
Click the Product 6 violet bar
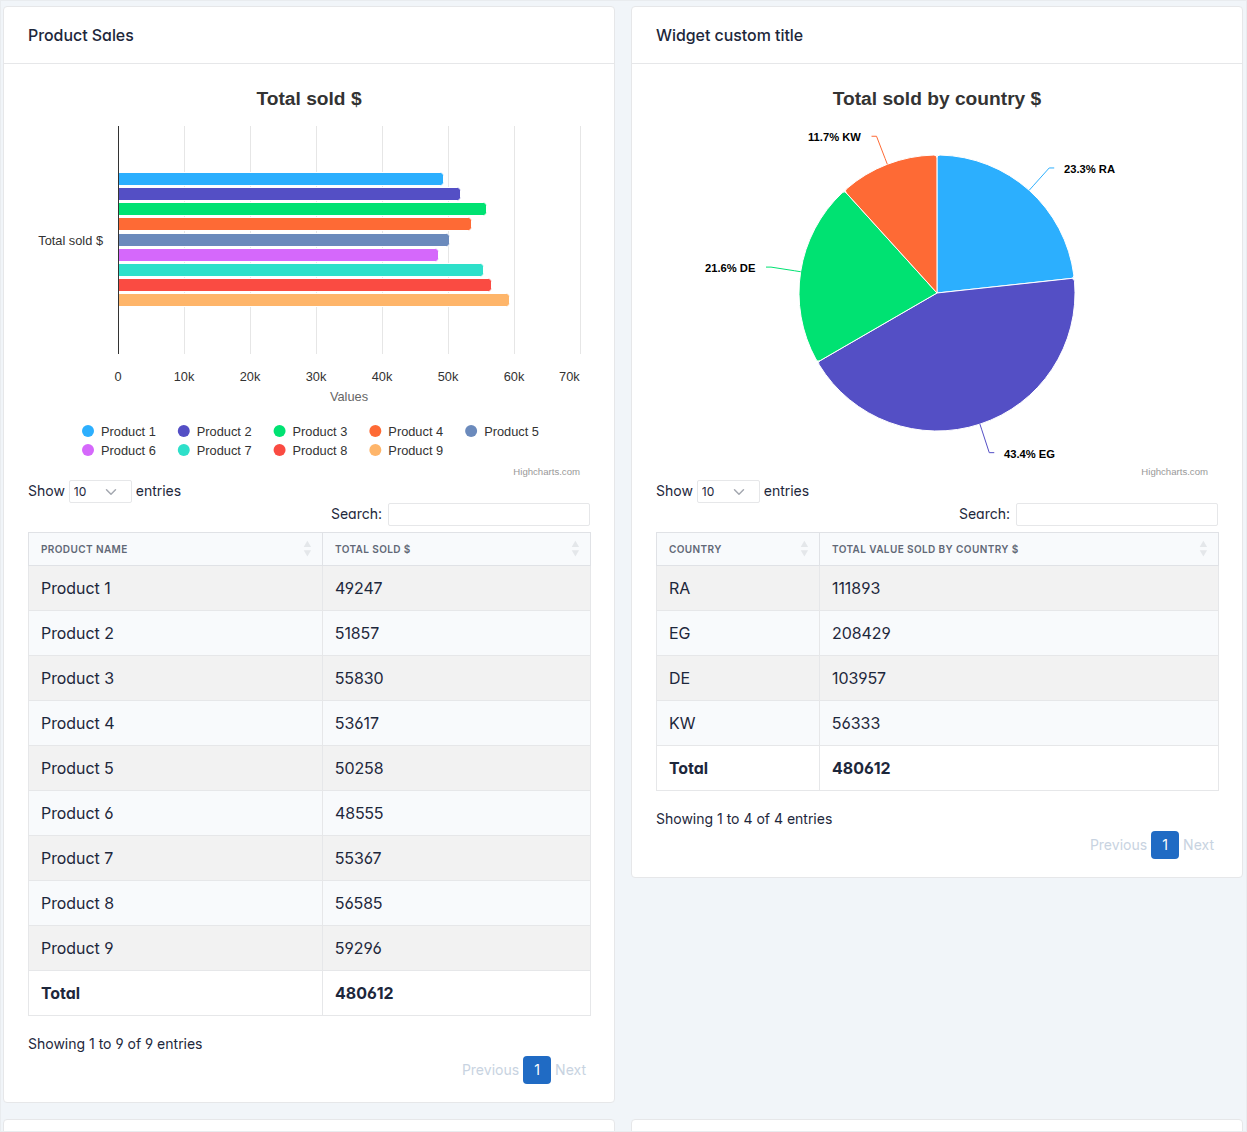(x=278, y=255)
